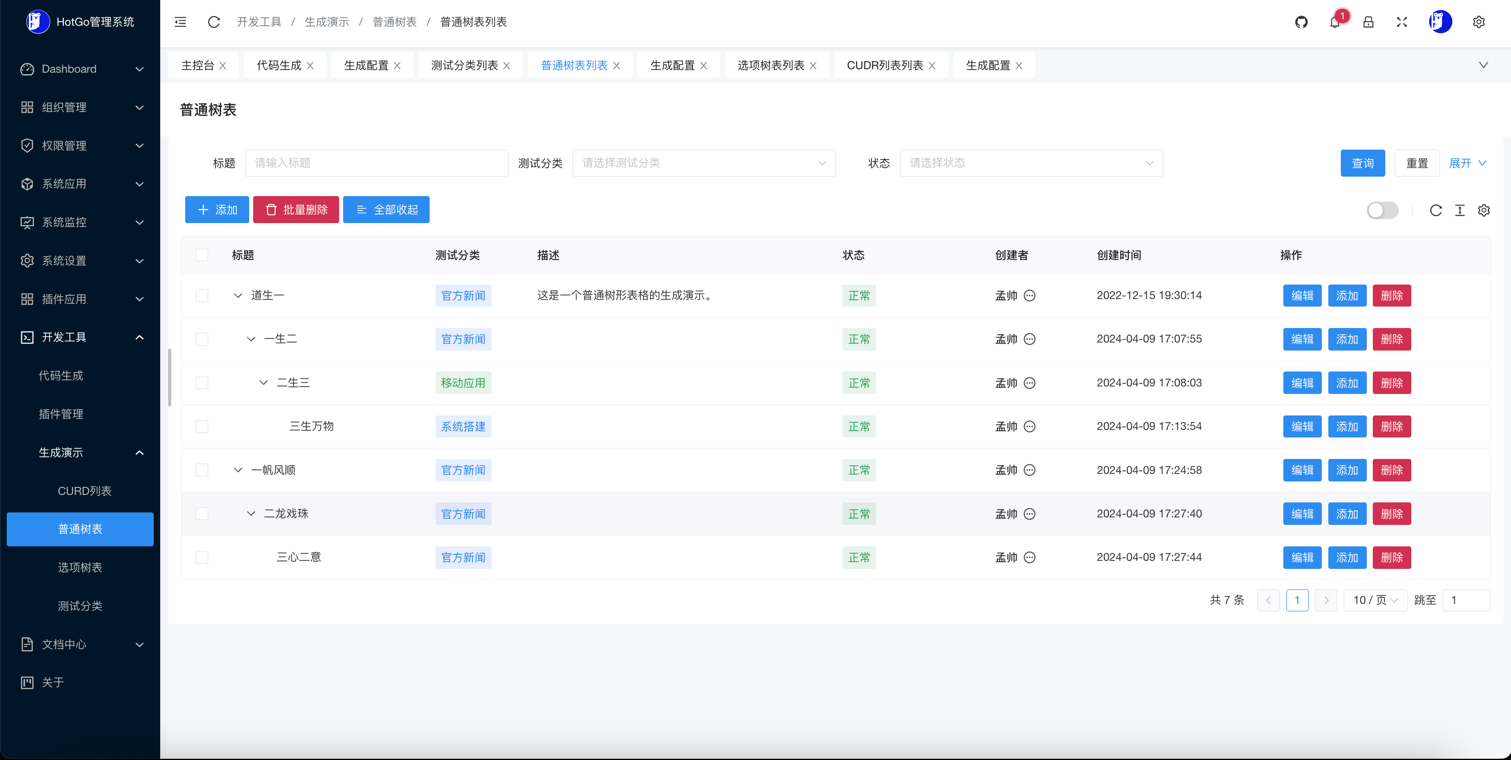Open the 10 / 页 page size dropdown

pos(1375,600)
